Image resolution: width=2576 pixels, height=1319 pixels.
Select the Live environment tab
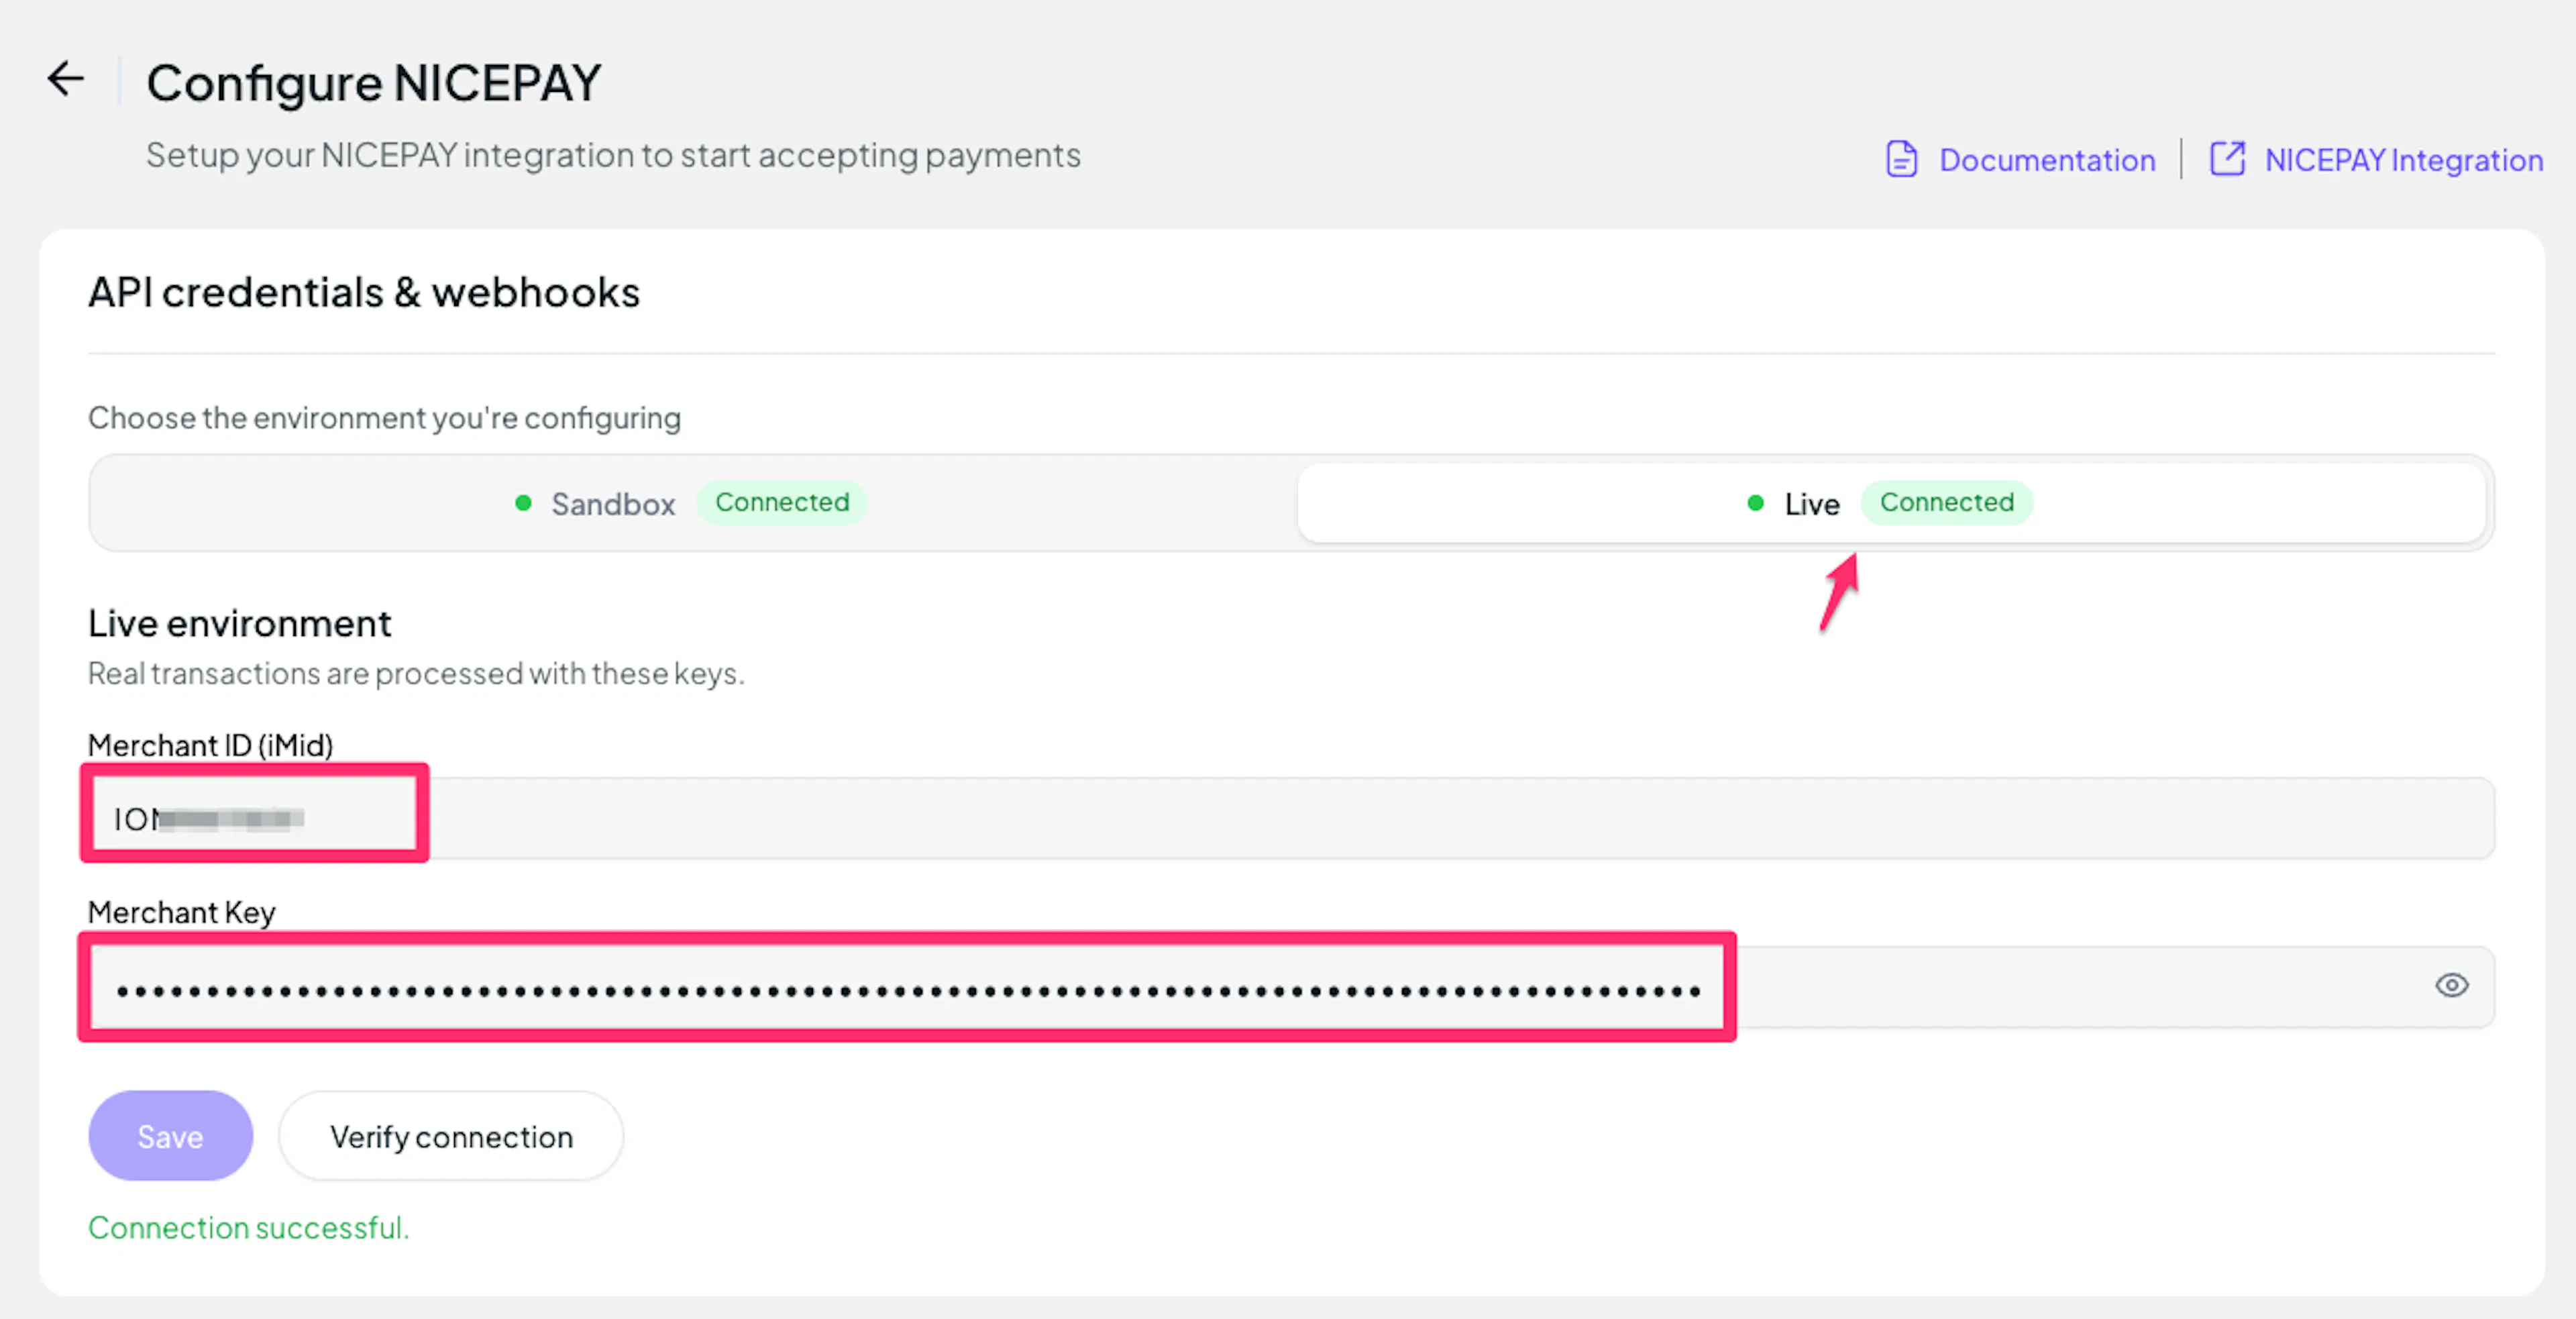pos(1891,503)
